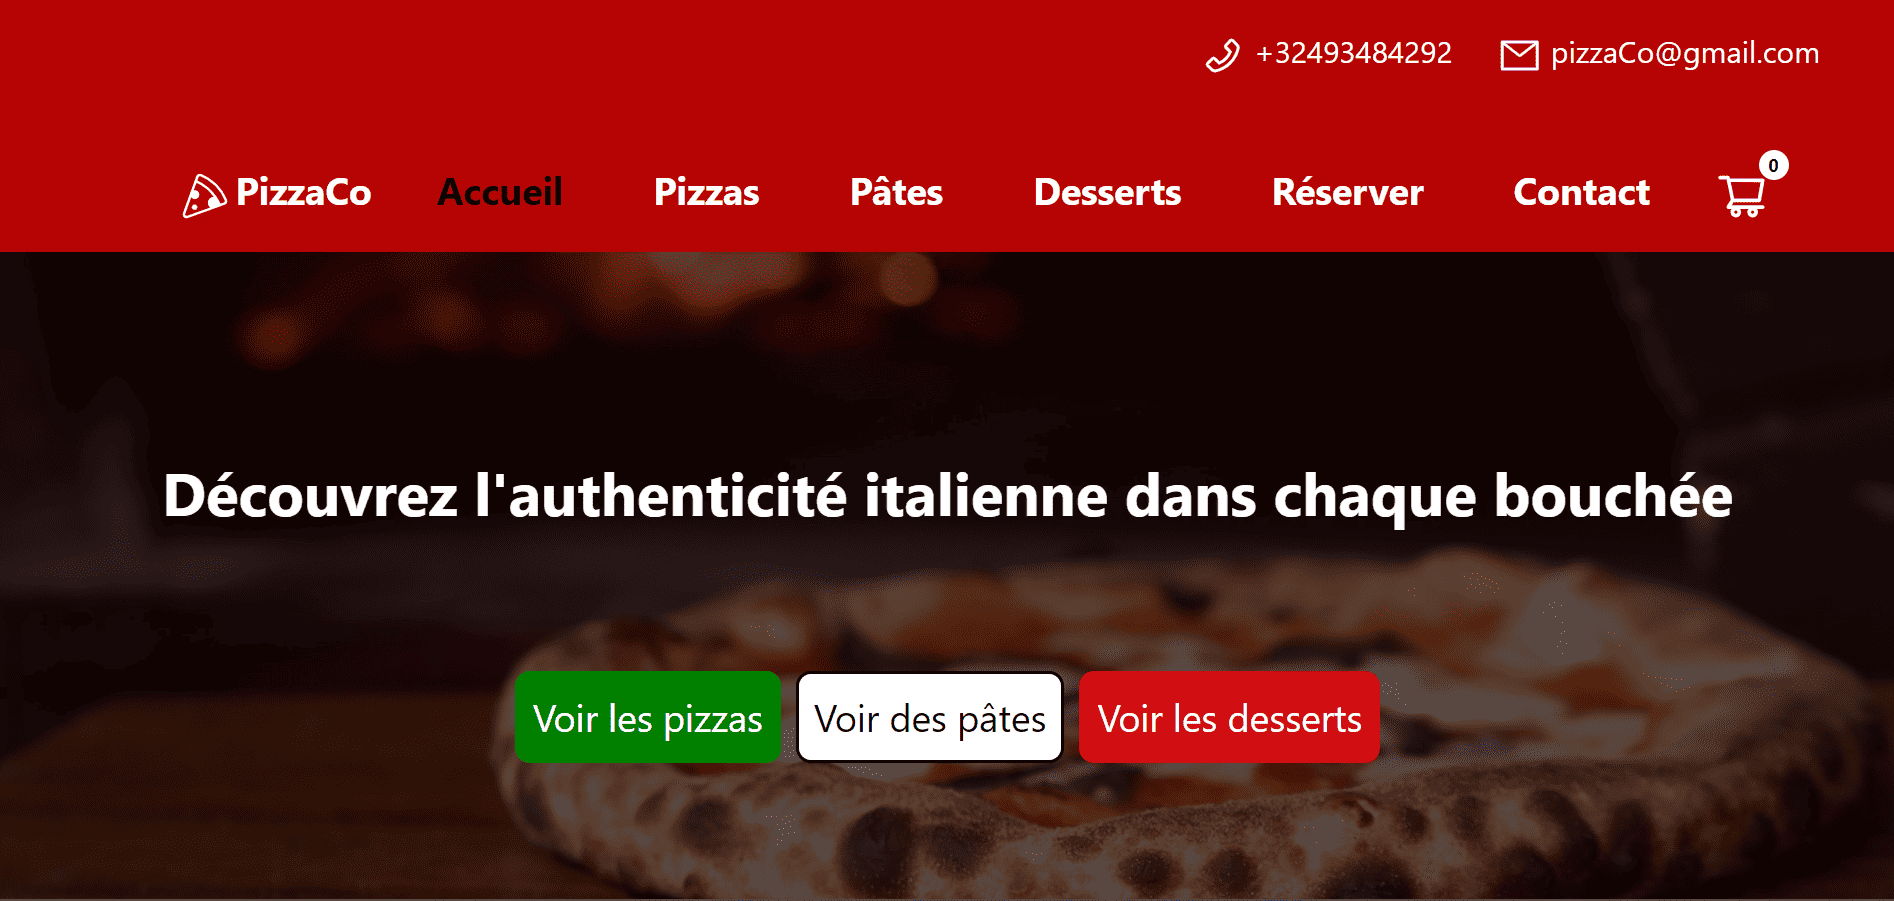Image resolution: width=1894 pixels, height=901 pixels.
Task: Navigate to the Pâtes section
Action: click(x=896, y=192)
